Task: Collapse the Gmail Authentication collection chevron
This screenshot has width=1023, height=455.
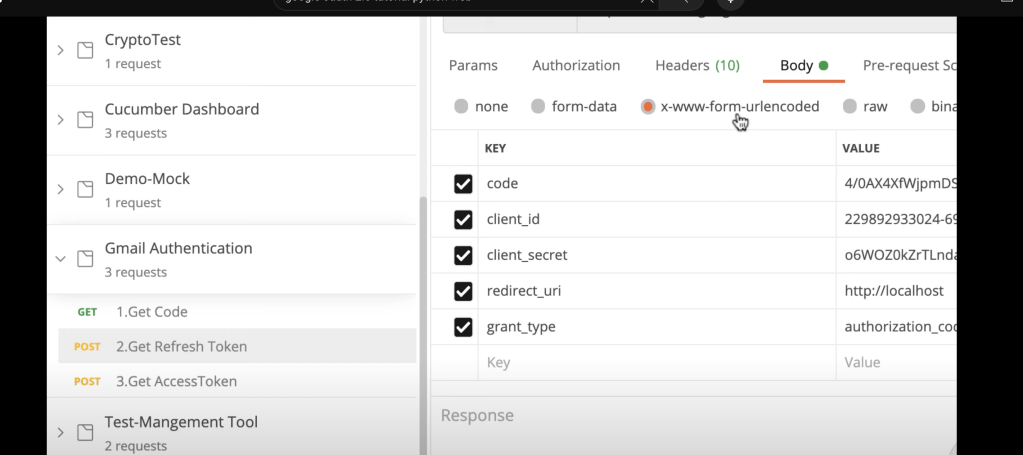Action: click(x=61, y=259)
